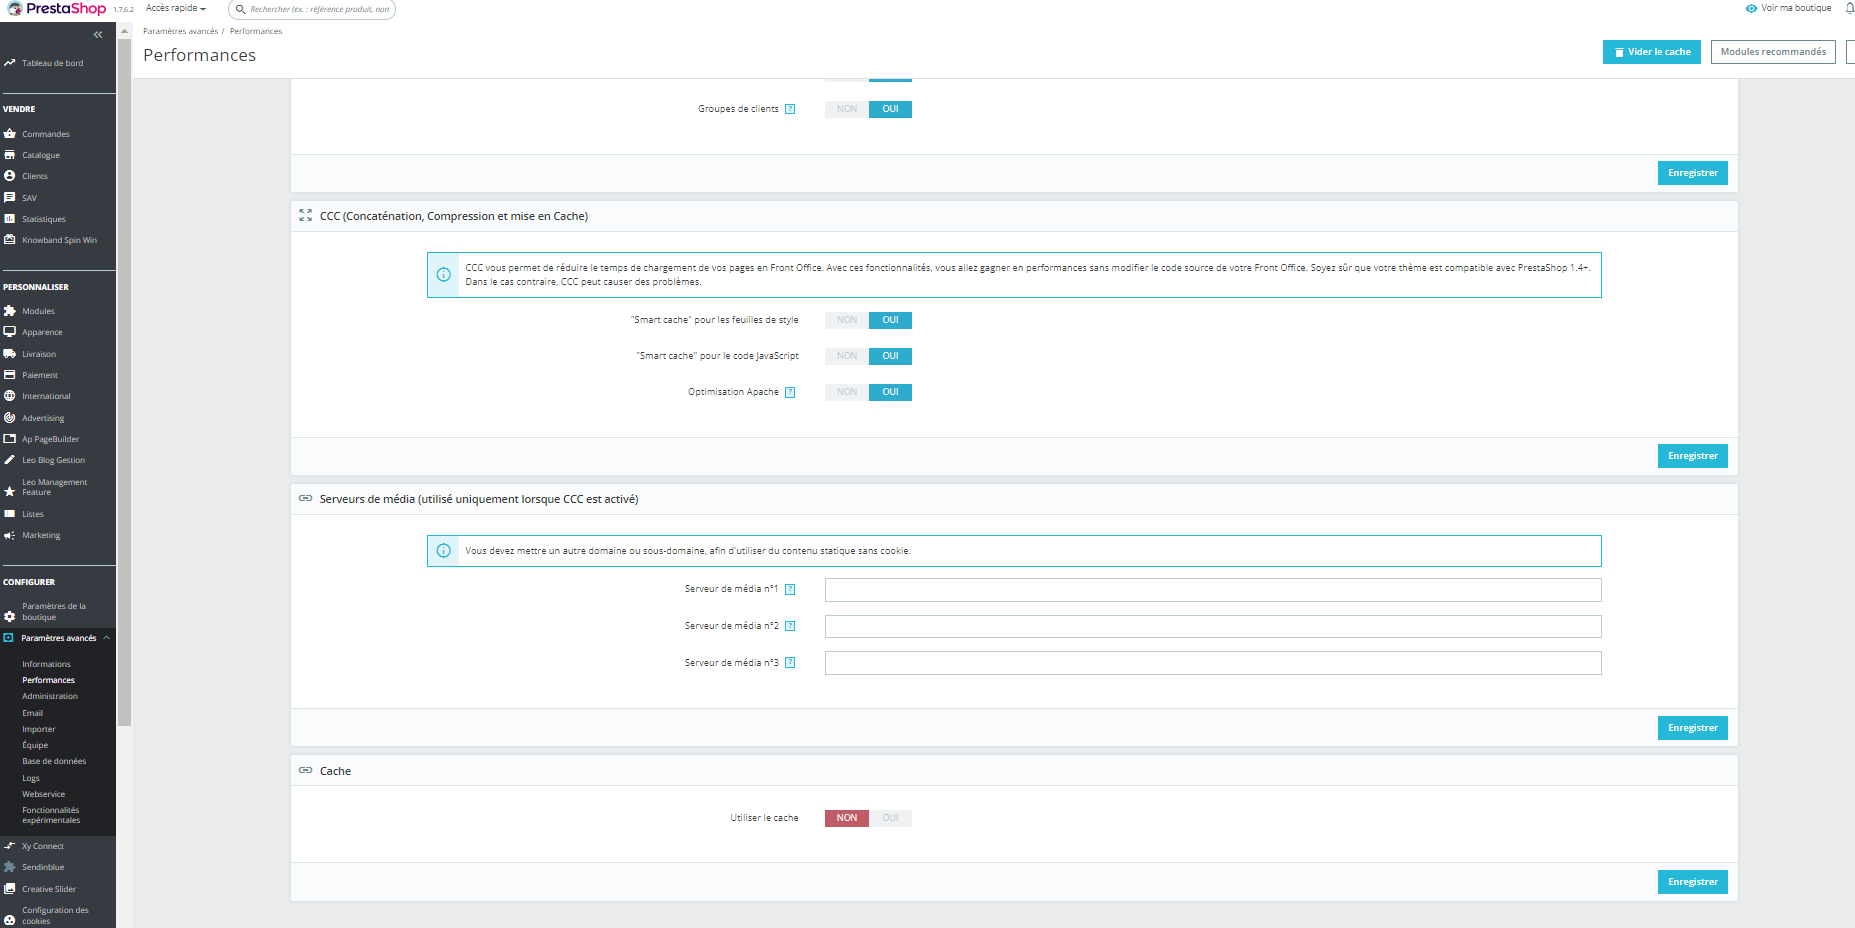
Task: Click the Voir ma boutique eye icon
Action: [1751, 8]
